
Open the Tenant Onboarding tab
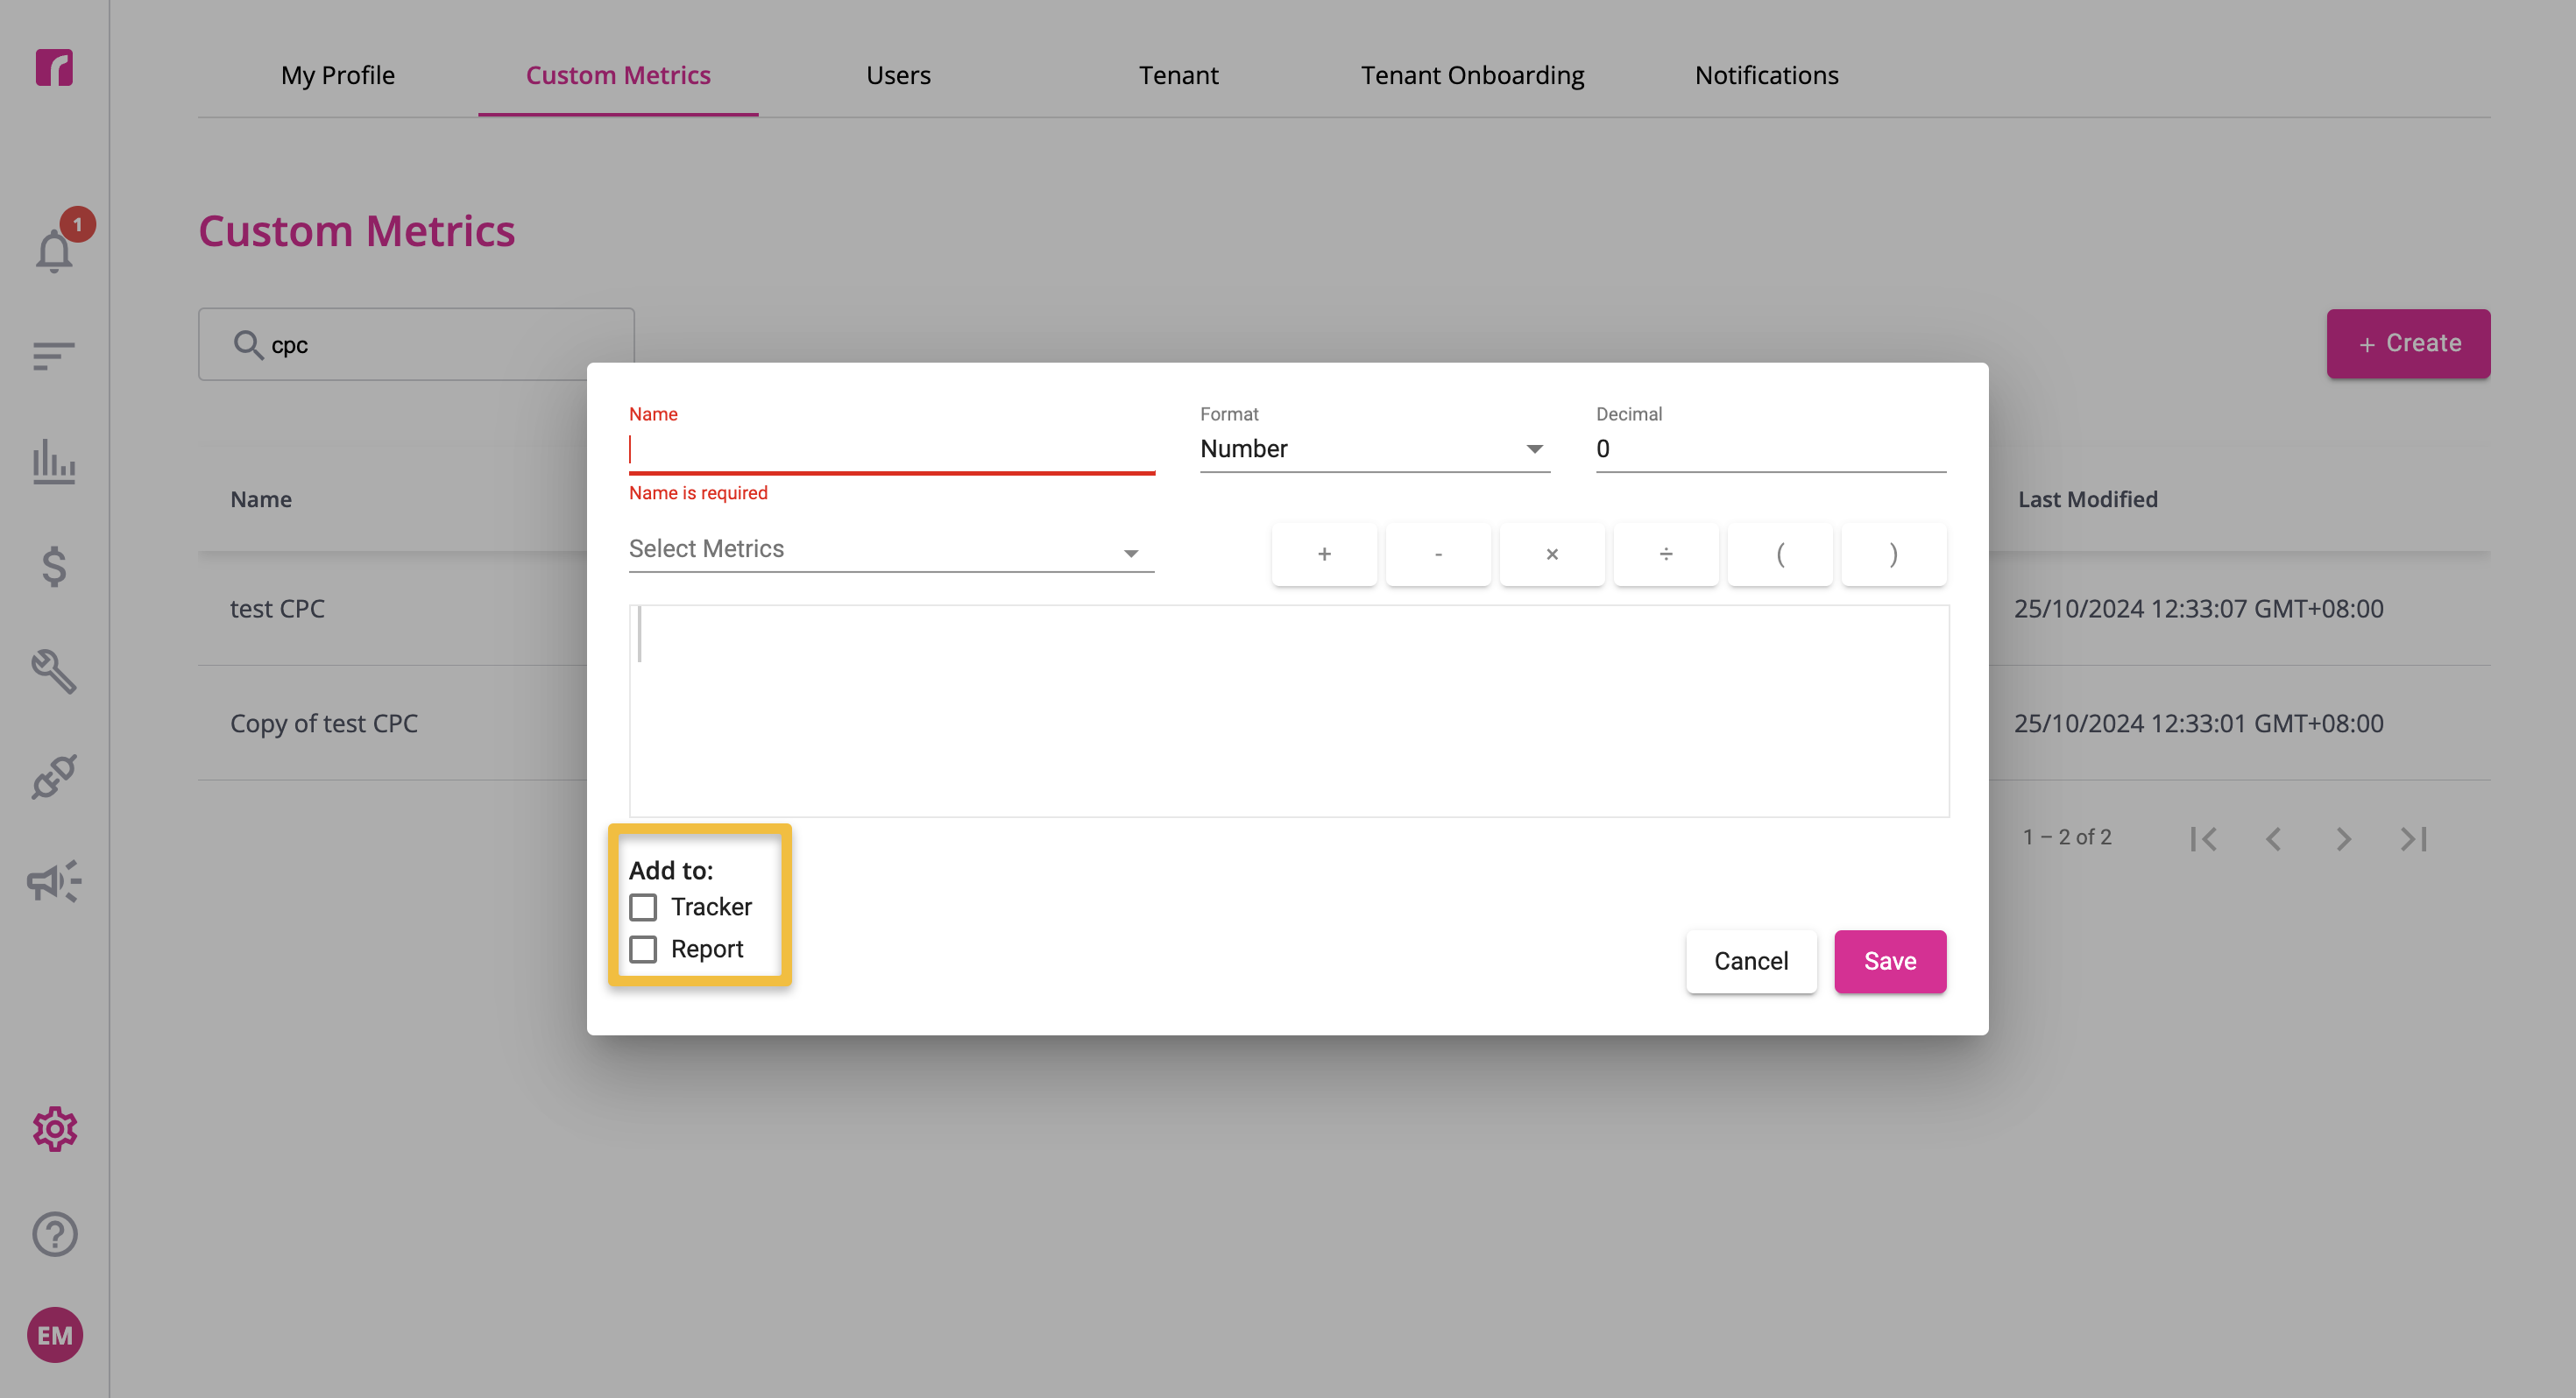[1472, 75]
